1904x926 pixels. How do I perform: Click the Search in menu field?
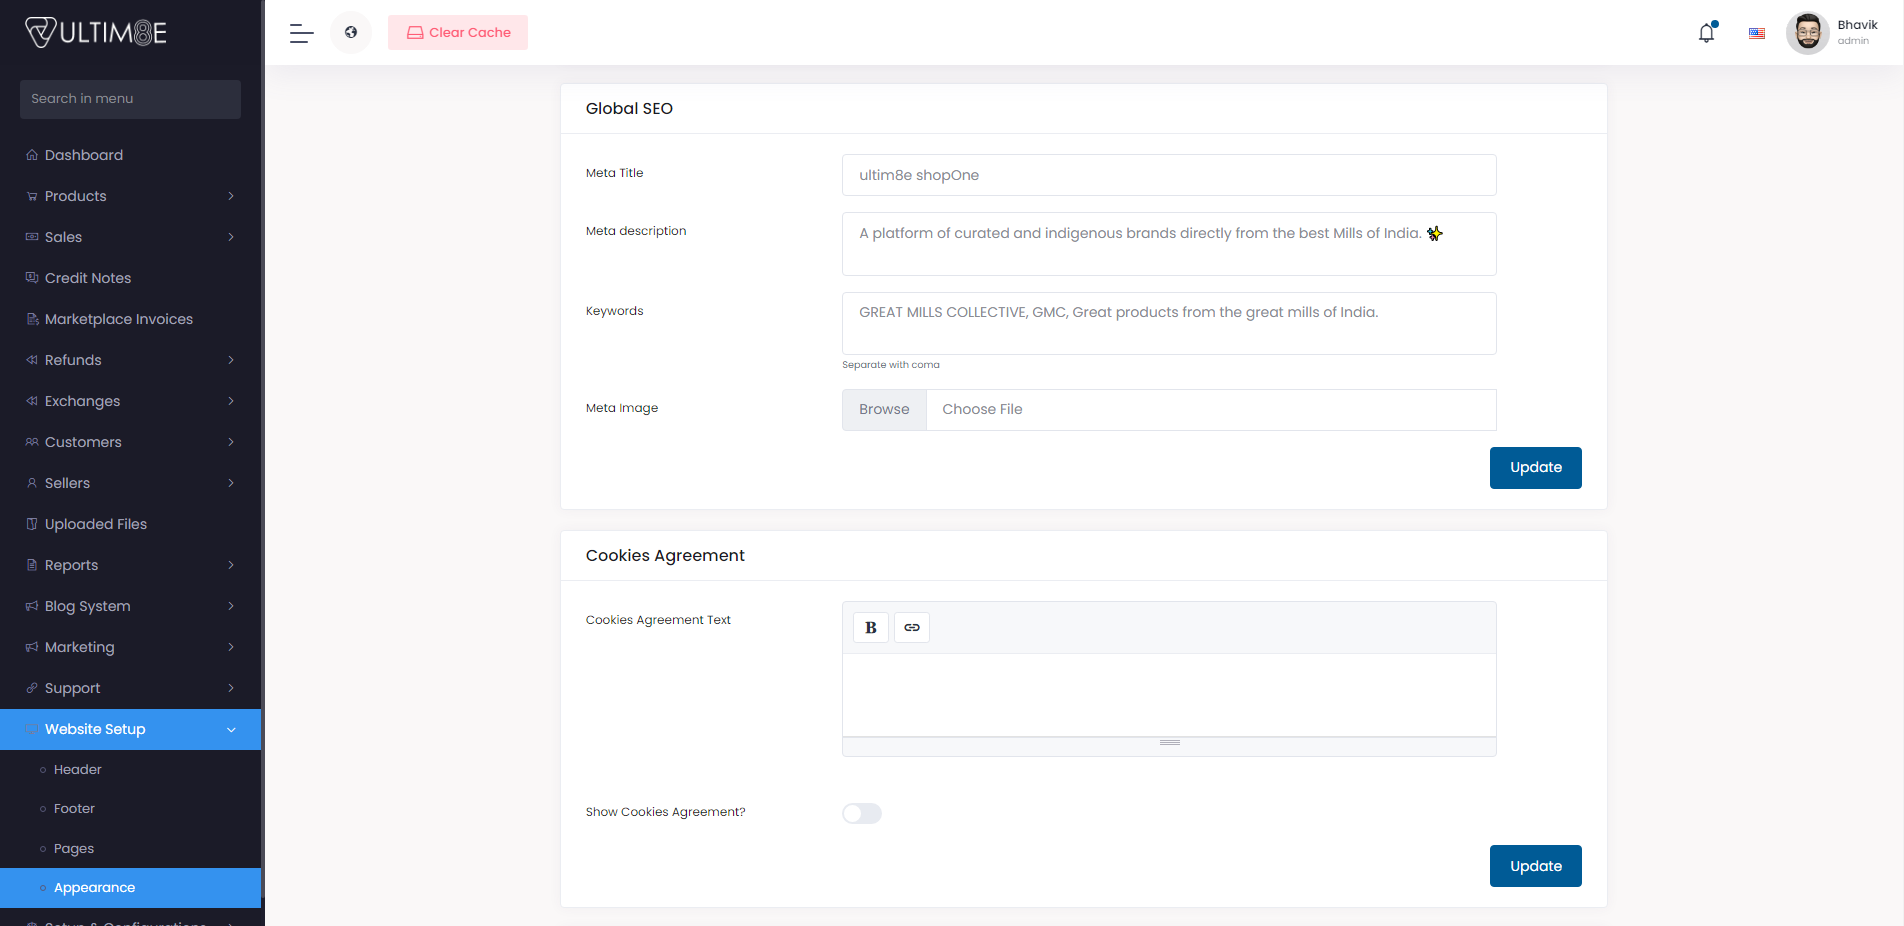[x=130, y=99]
